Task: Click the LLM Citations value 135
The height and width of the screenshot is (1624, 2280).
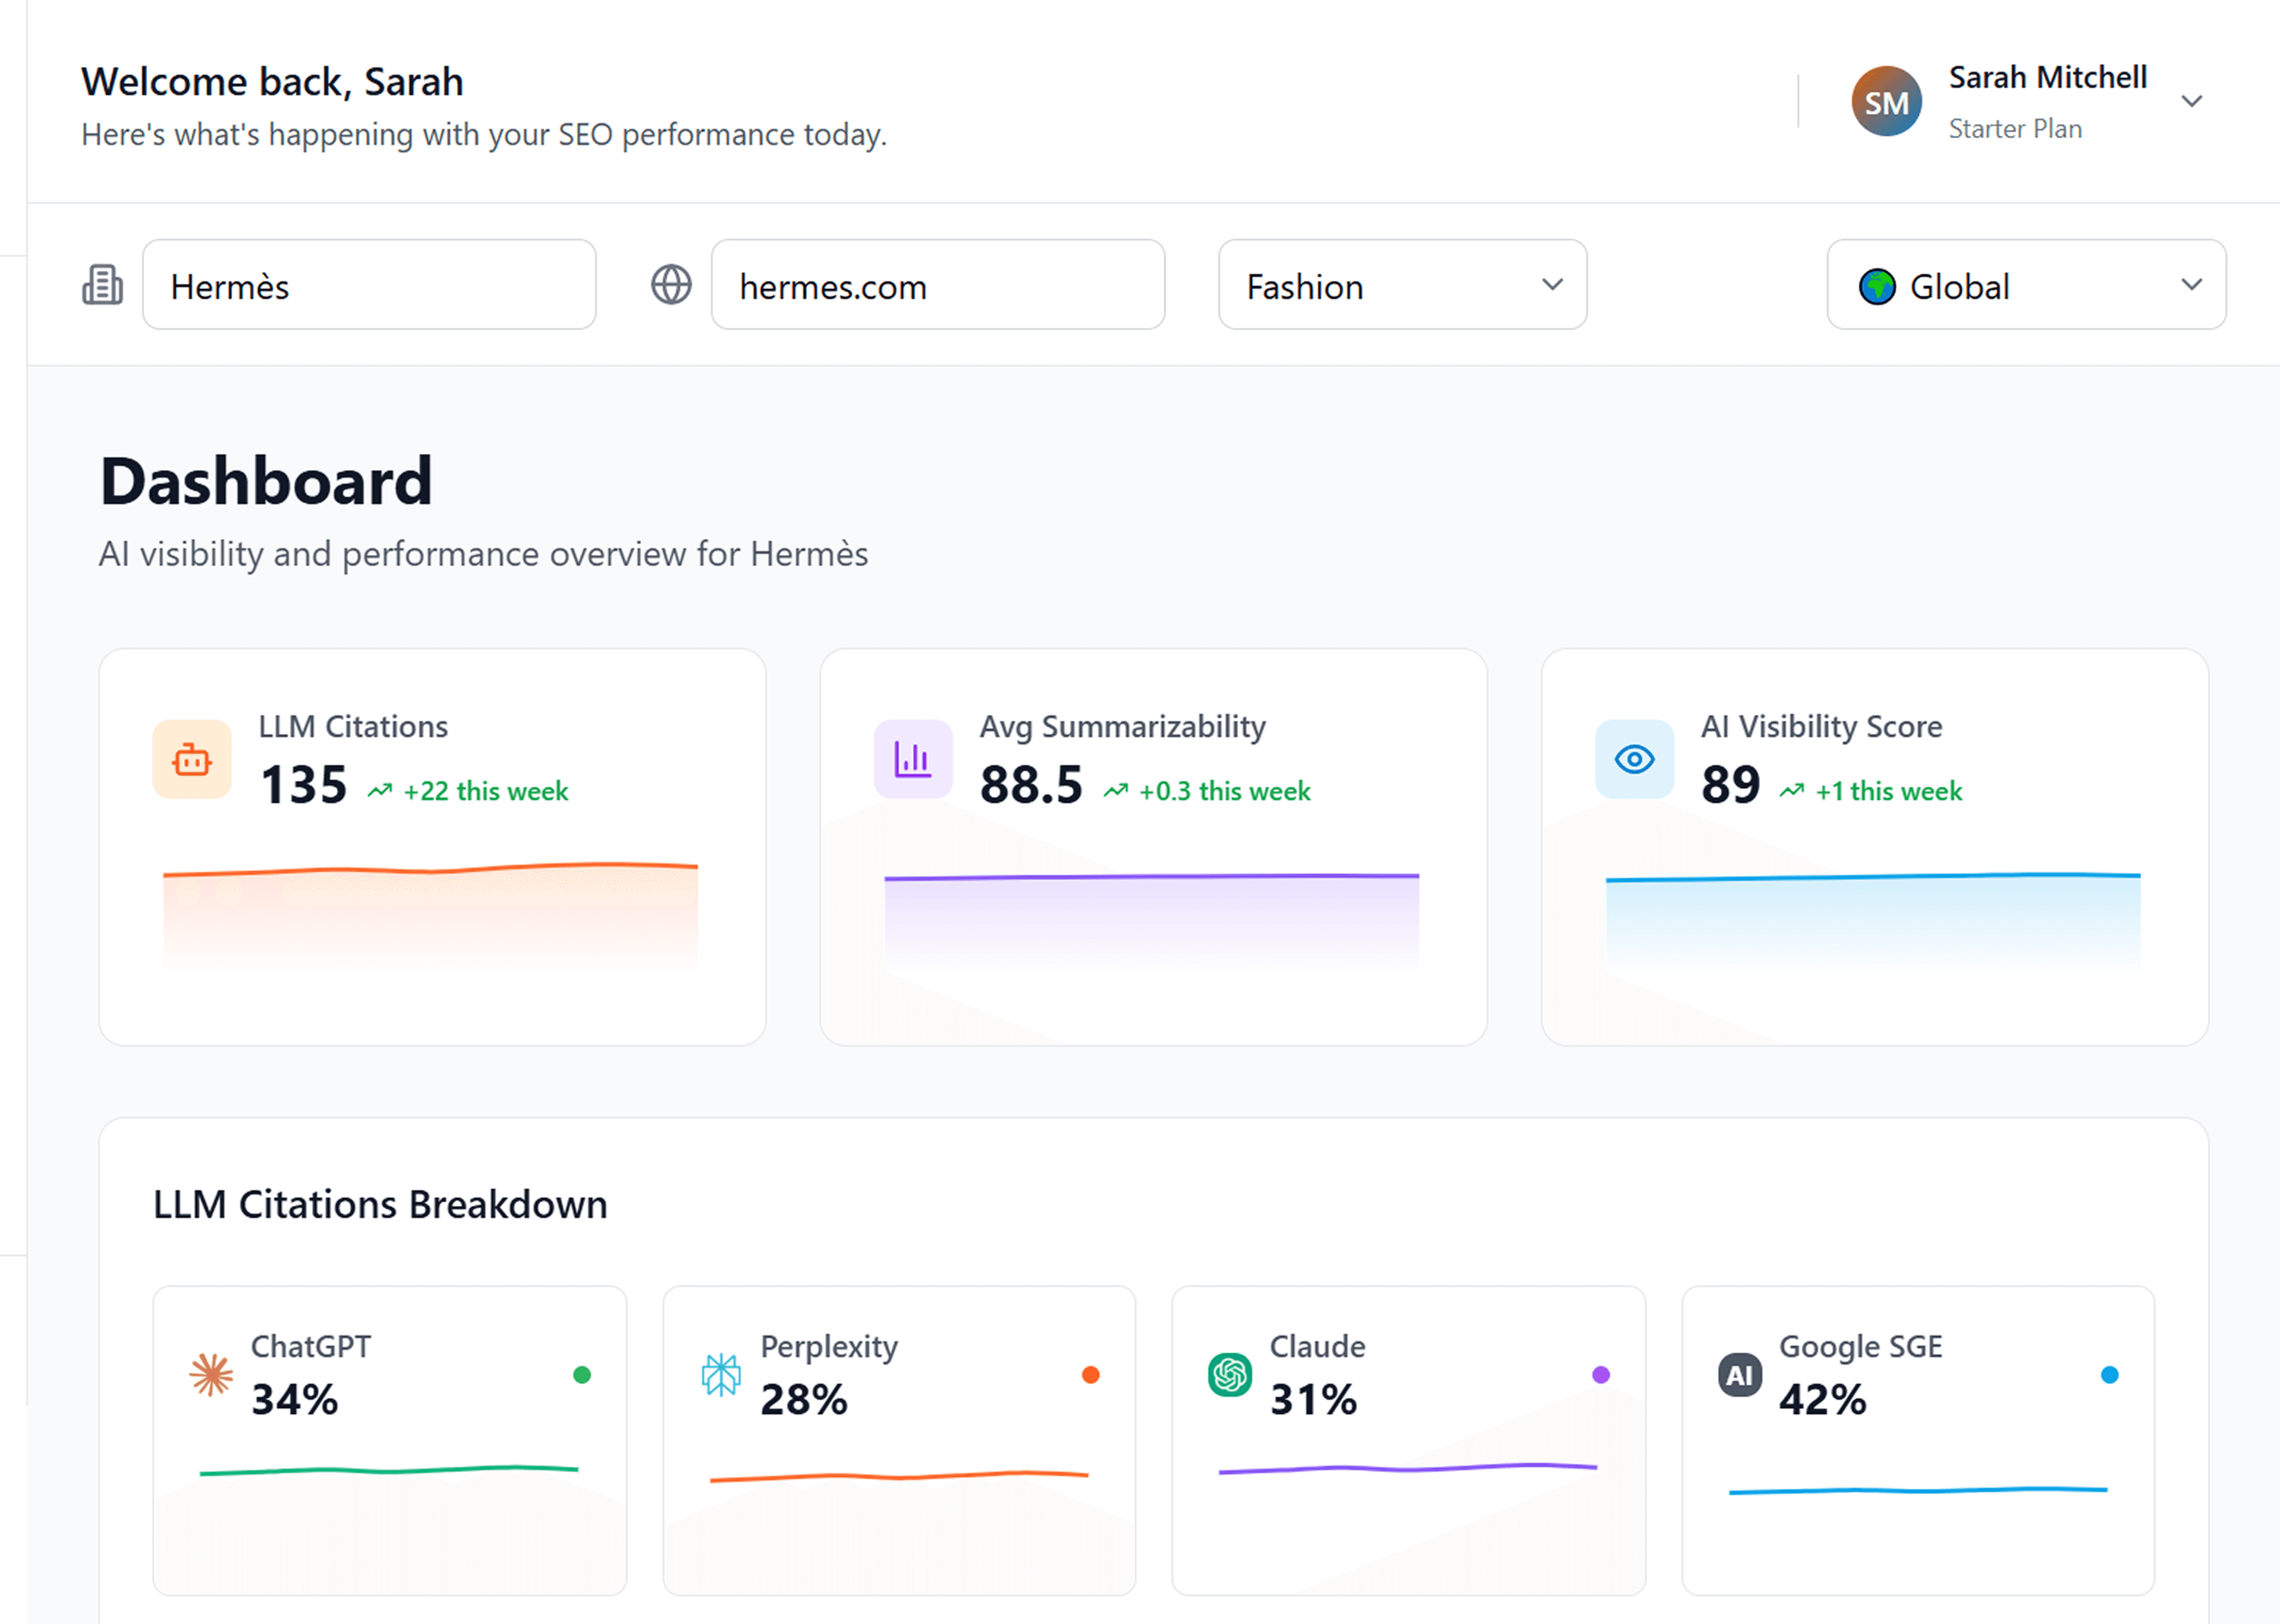Action: (x=304, y=785)
